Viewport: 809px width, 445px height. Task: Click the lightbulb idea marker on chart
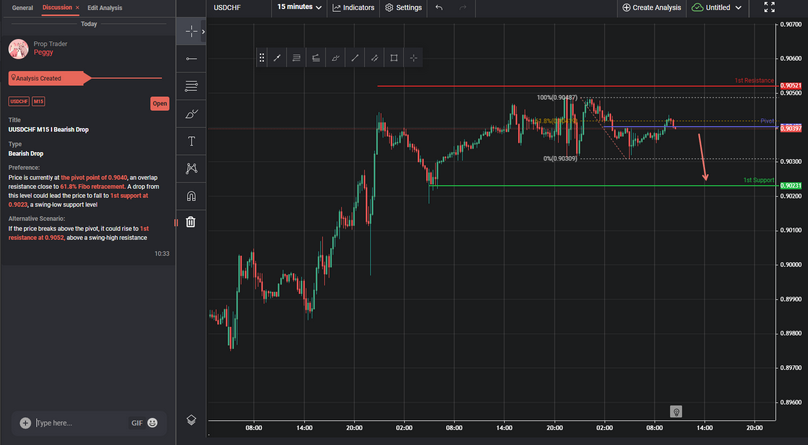click(676, 411)
